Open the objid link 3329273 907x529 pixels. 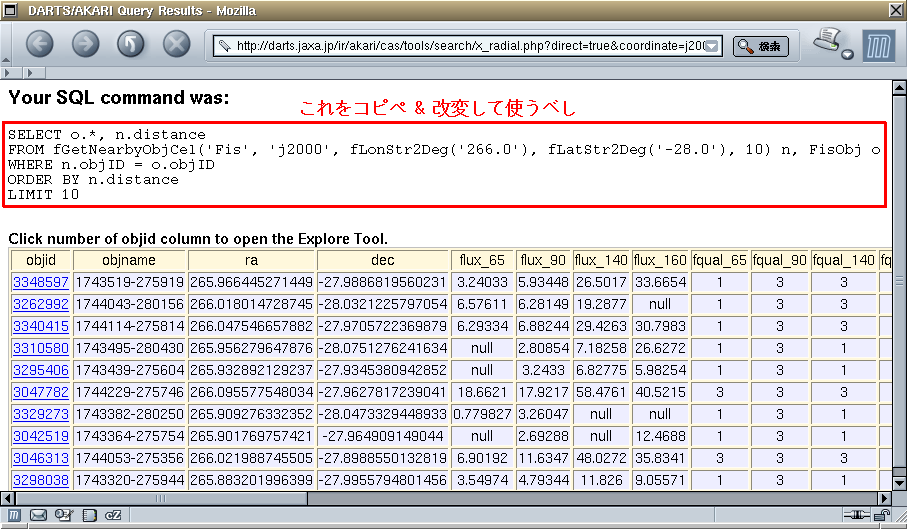40,414
